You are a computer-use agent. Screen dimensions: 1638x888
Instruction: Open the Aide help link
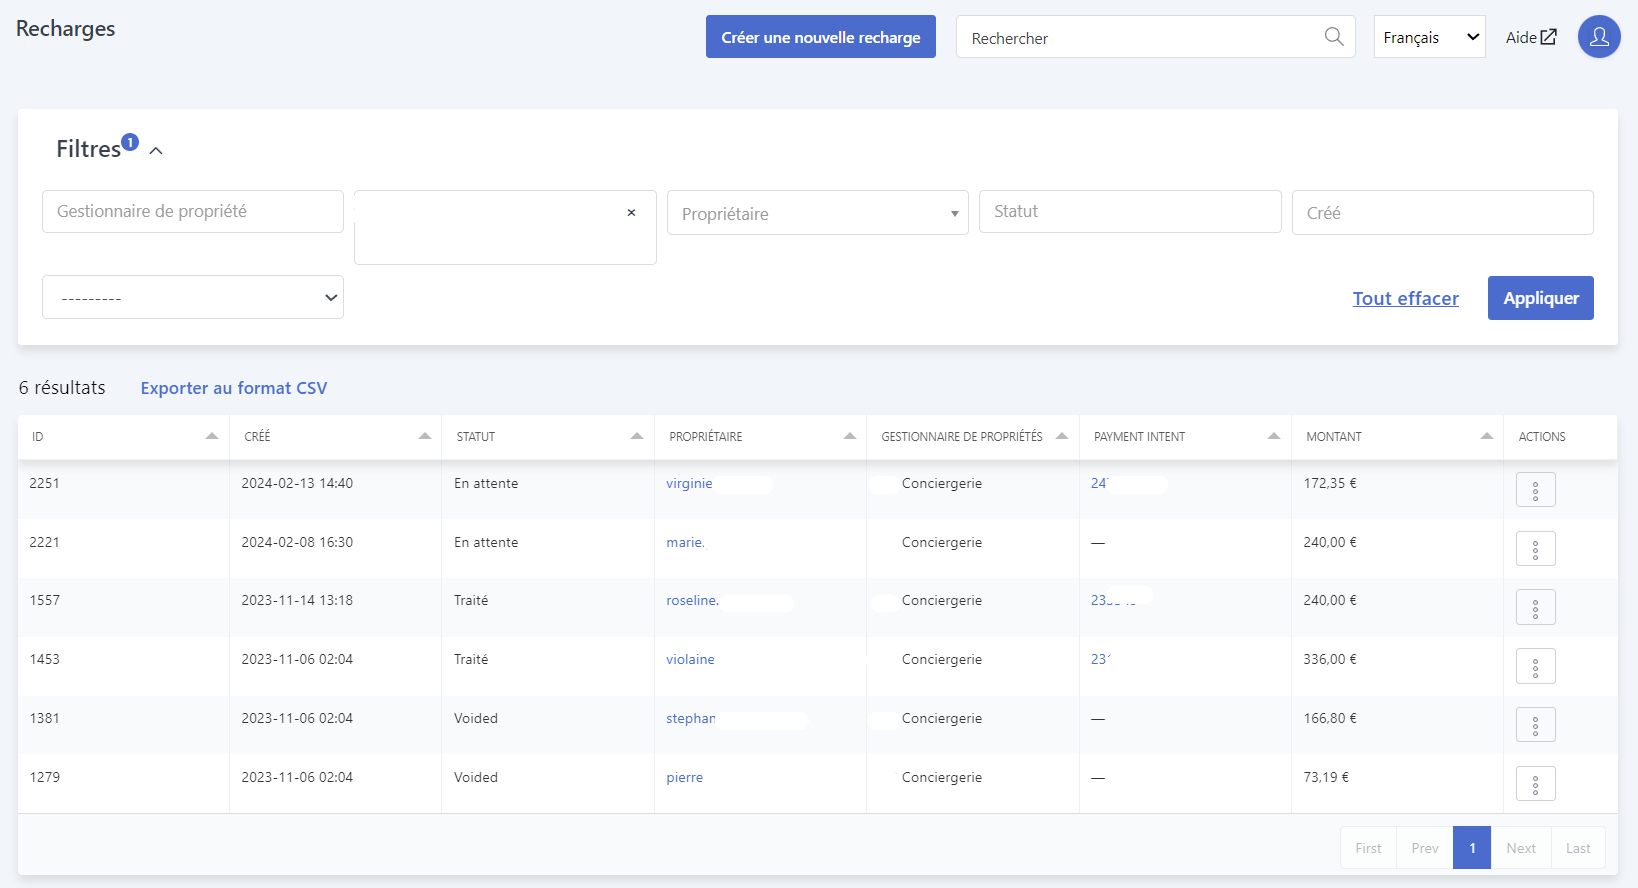pos(1531,37)
